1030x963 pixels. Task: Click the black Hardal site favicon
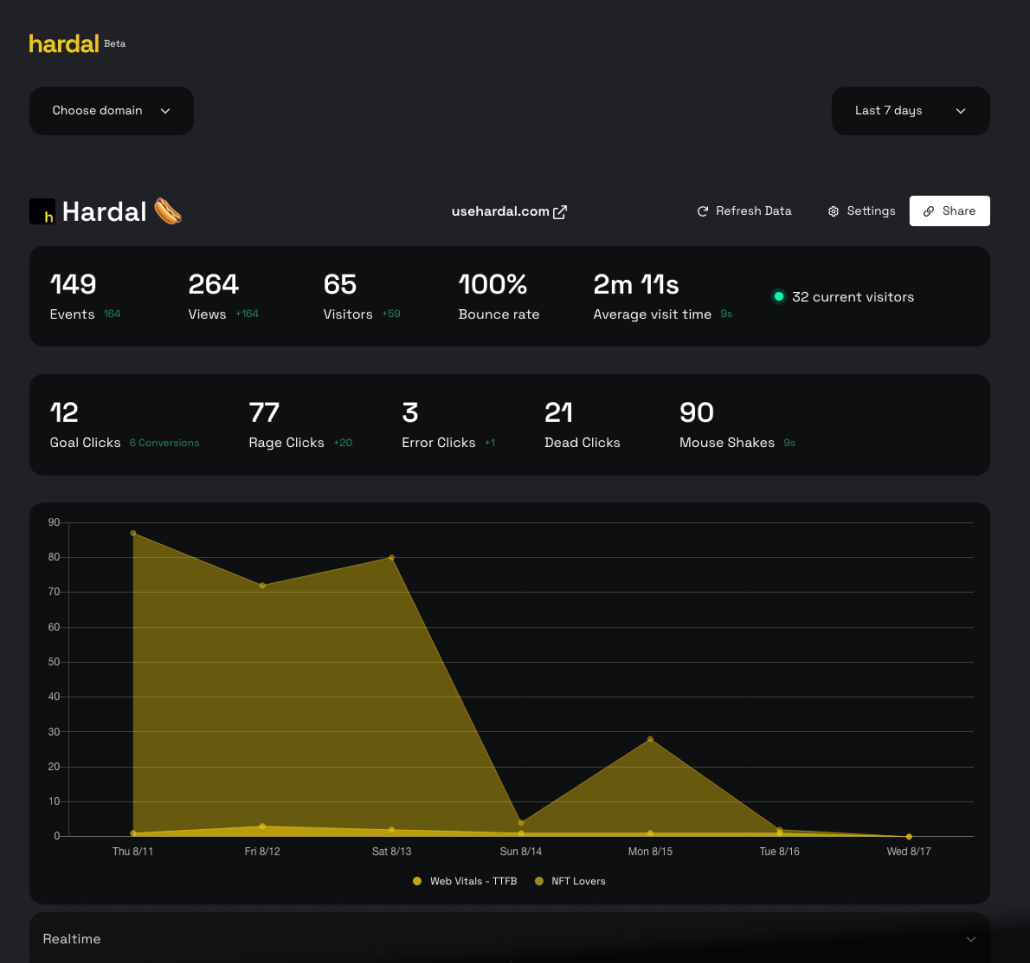pyautogui.click(x=42, y=212)
